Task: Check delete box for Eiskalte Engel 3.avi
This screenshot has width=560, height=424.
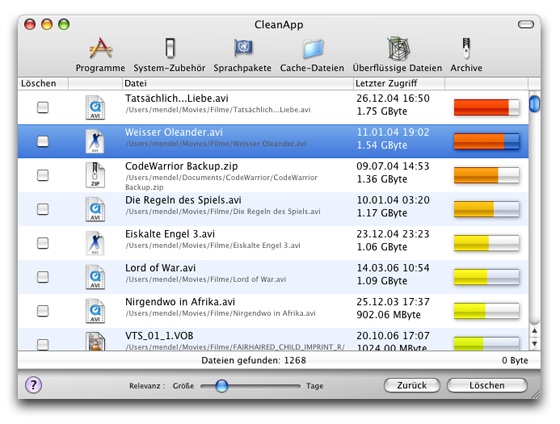Action: point(43,243)
